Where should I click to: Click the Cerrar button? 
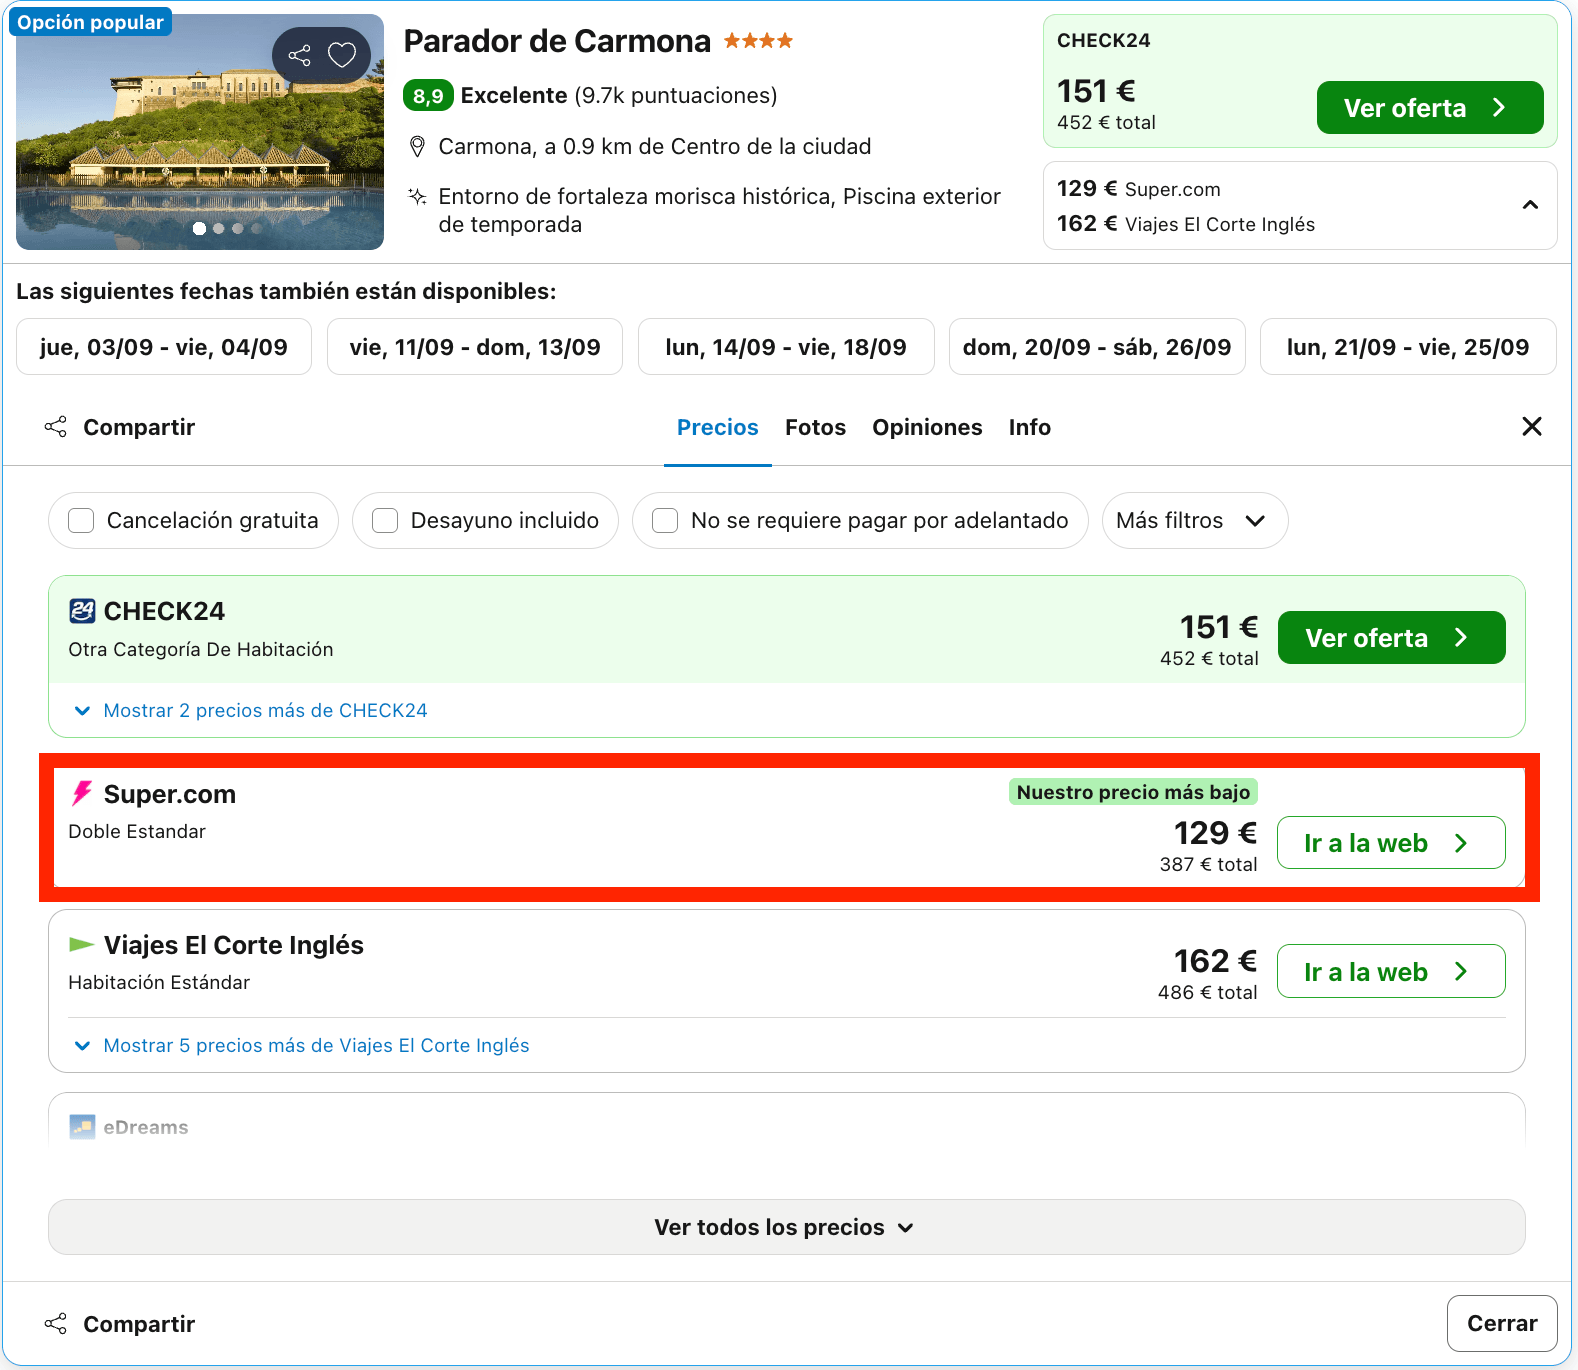[1502, 1324]
